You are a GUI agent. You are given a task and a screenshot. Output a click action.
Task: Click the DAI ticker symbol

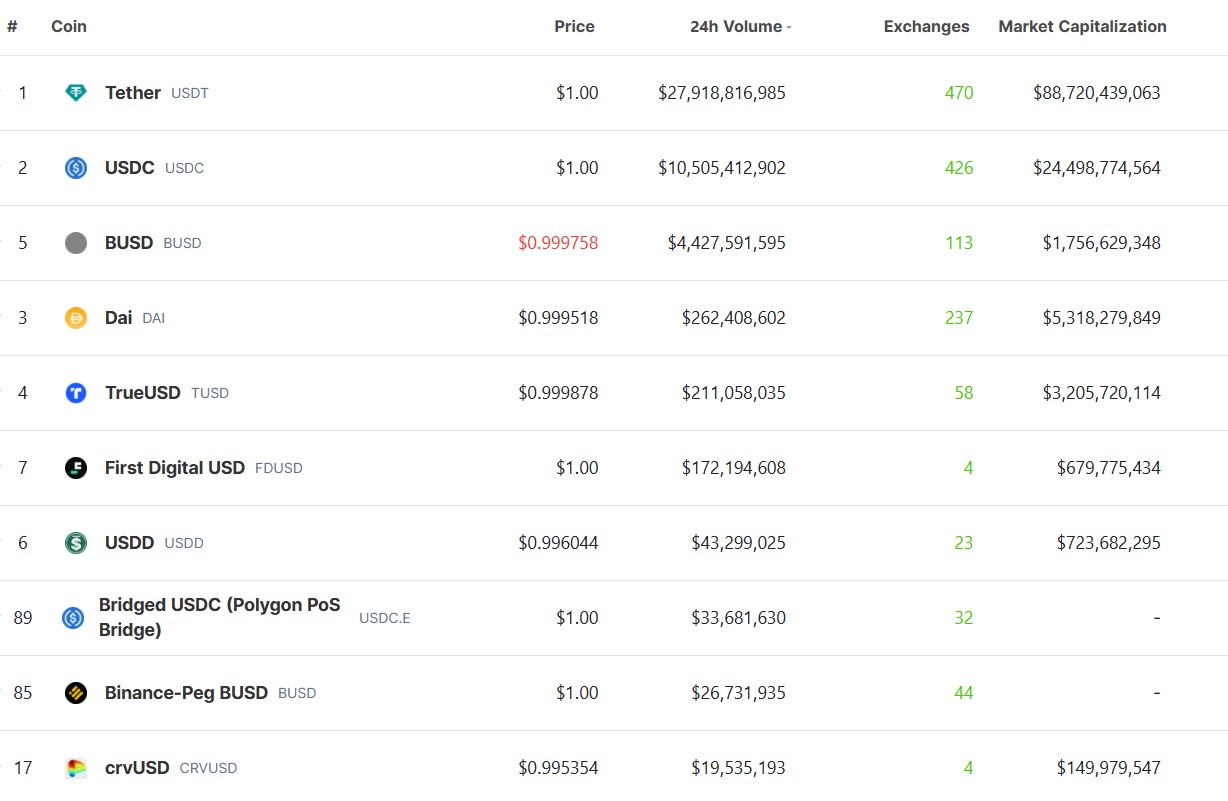pyautogui.click(x=153, y=318)
